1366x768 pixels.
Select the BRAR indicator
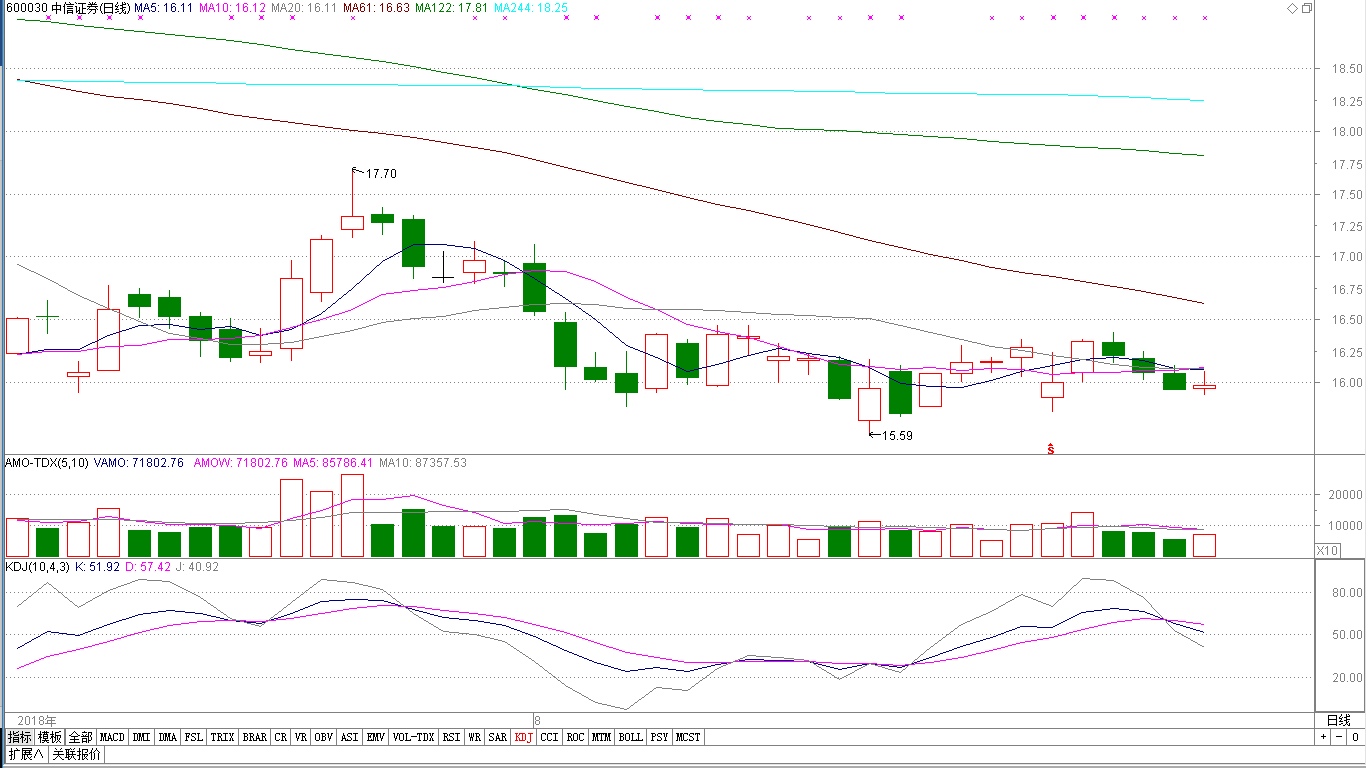[x=254, y=737]
